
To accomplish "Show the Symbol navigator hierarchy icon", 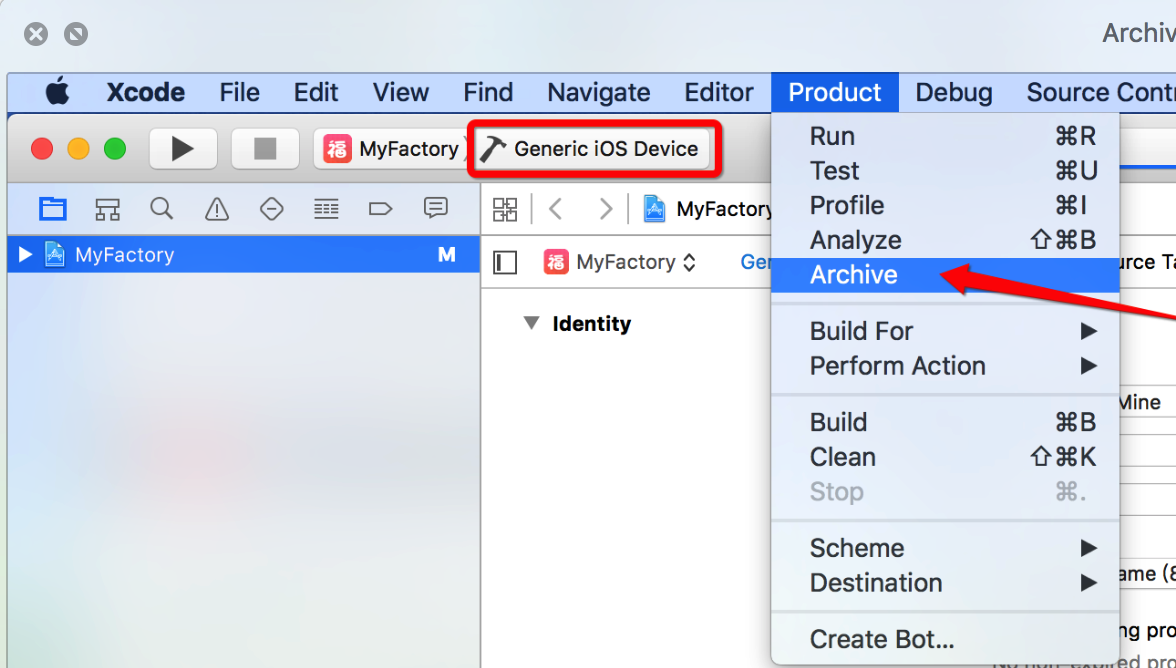I will click(x=107, y=208).
